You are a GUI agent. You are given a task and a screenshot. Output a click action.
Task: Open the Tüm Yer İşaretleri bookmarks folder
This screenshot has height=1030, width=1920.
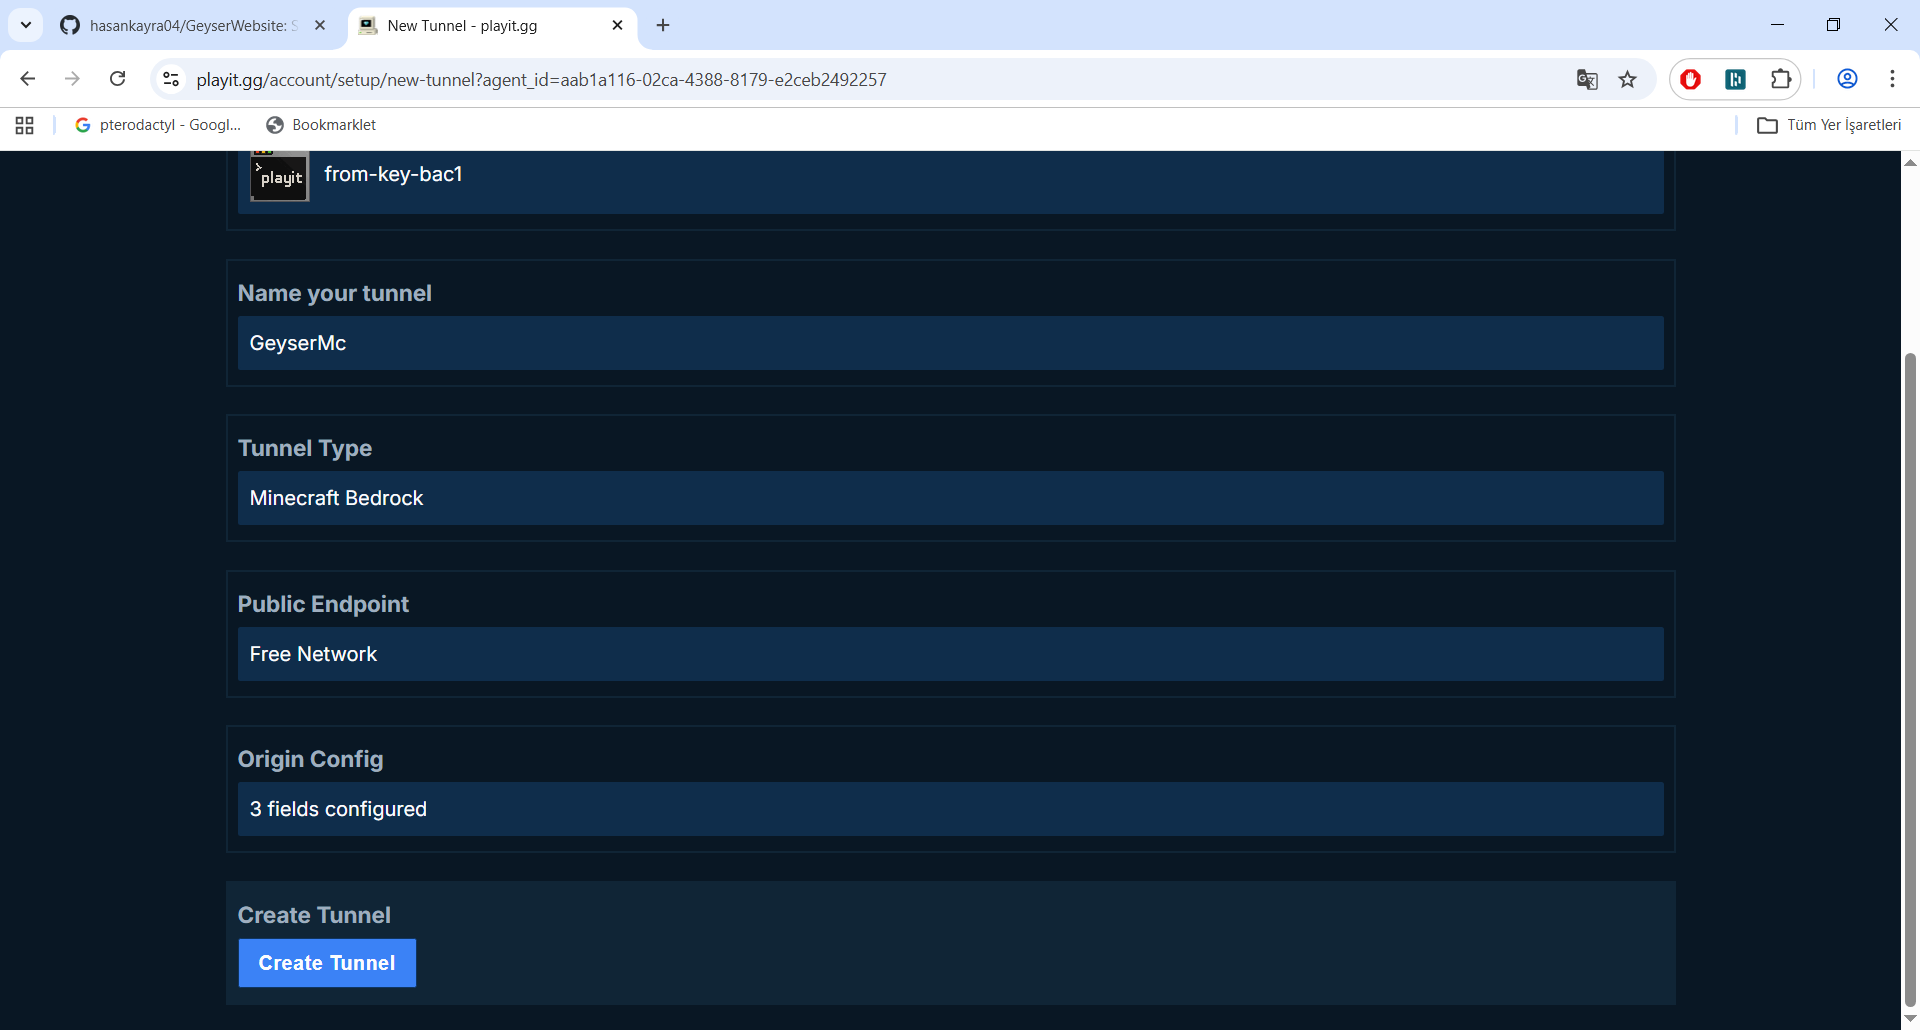coord(1830,125)
